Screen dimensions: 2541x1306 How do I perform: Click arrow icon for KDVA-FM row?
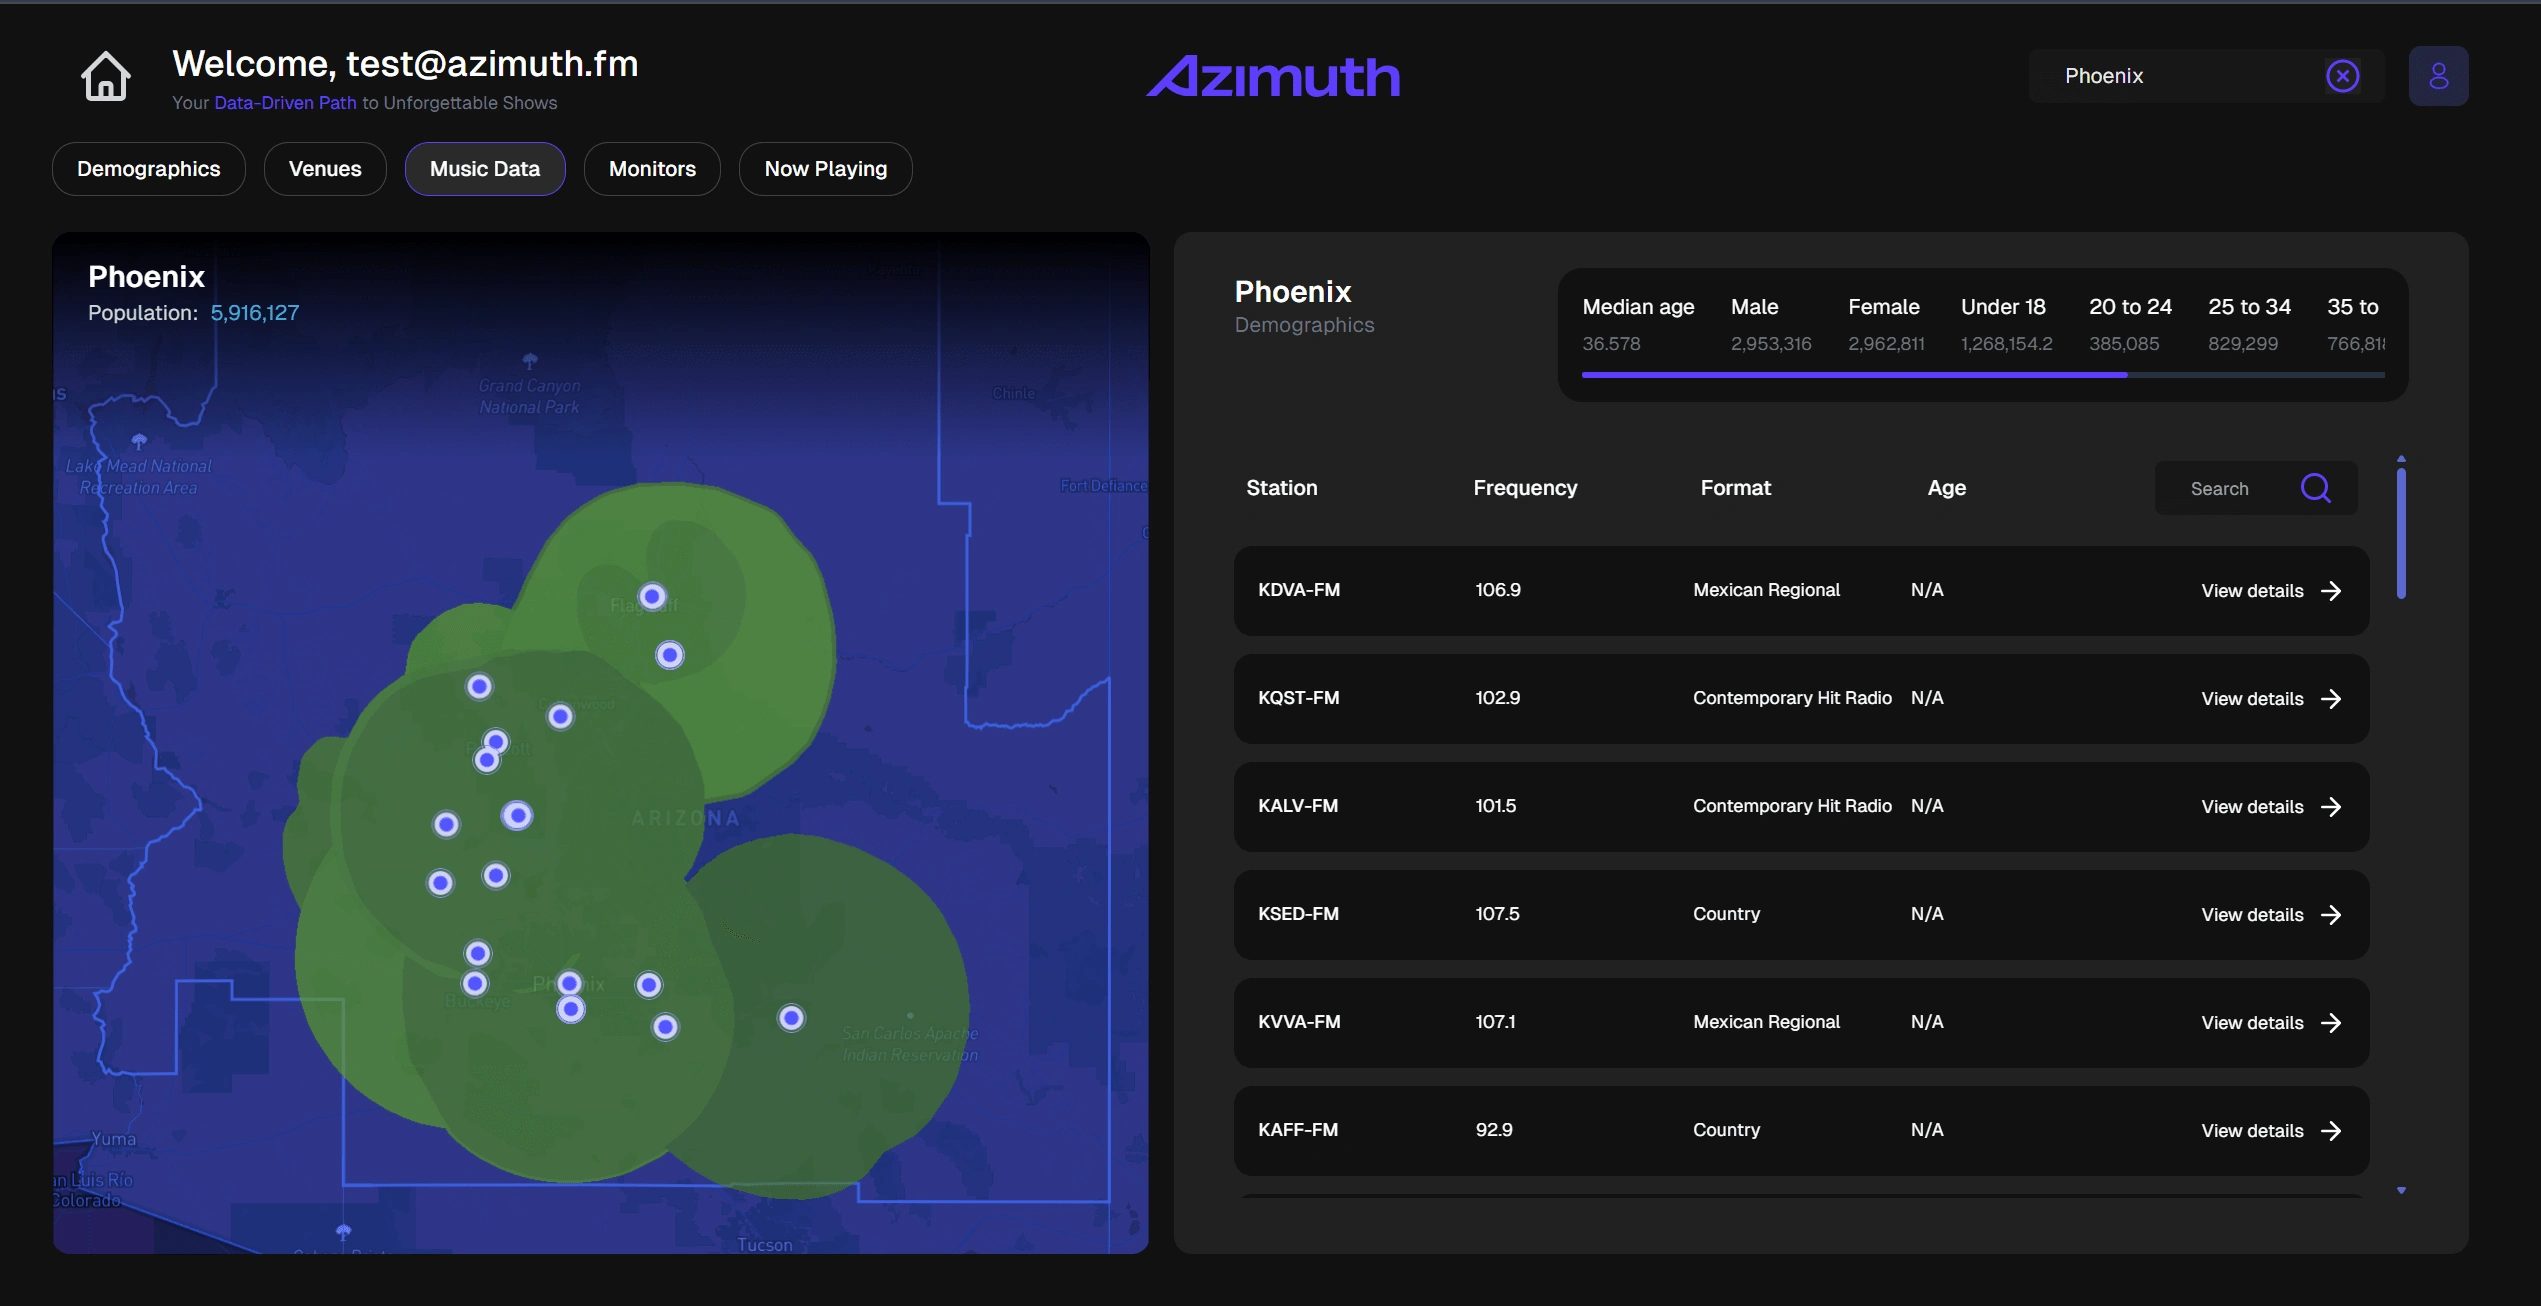click(x=2331, y=591)
